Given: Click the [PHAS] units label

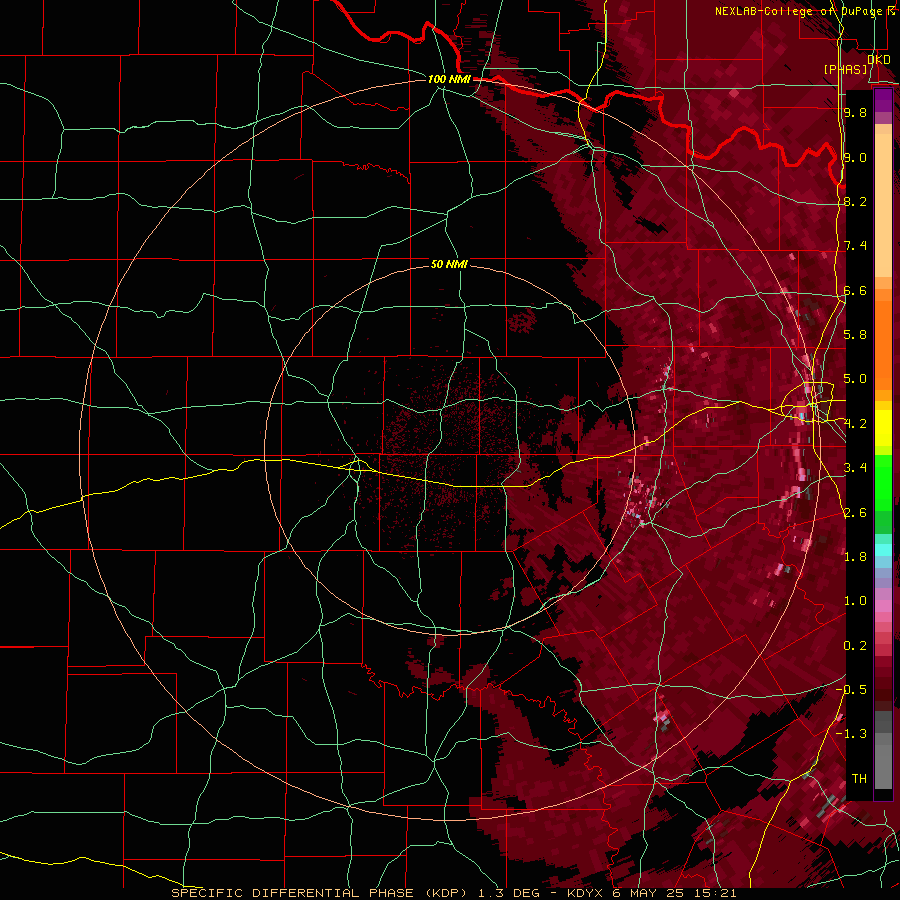Looking at the screenshot, I should pyautogui.click(x=846, y=70).
